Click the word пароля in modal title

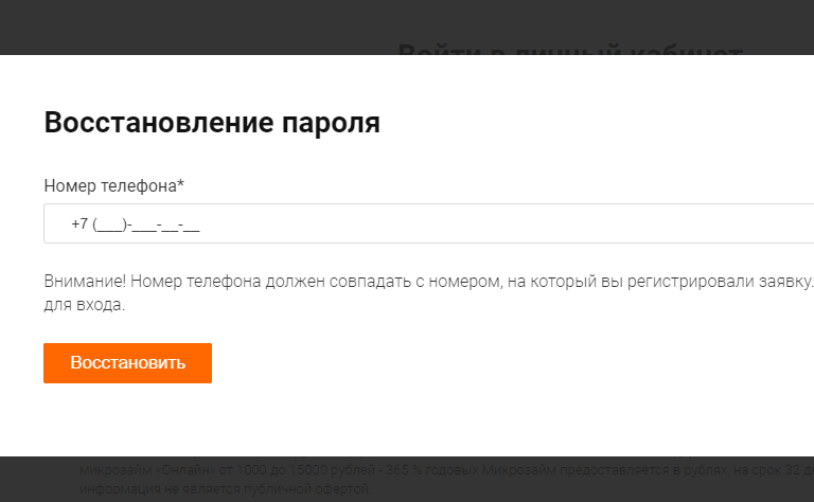[331, 124]
